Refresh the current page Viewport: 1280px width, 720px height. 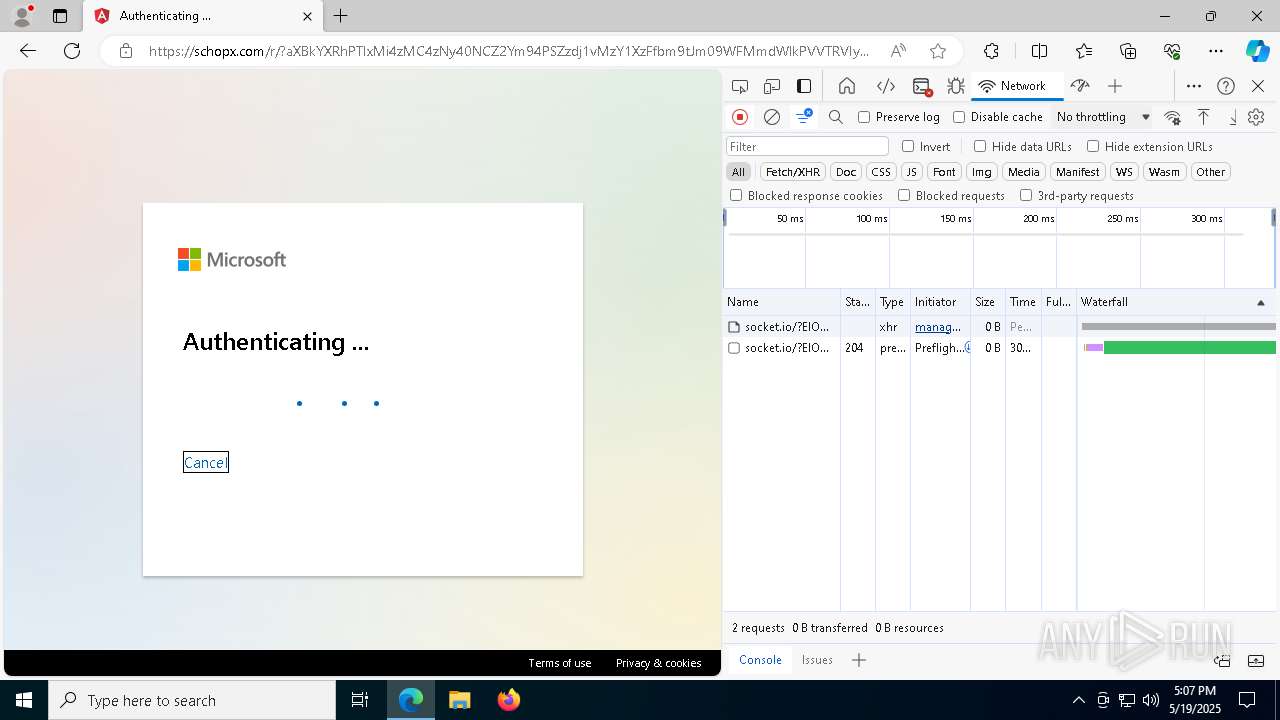click(x=72, y=51)
